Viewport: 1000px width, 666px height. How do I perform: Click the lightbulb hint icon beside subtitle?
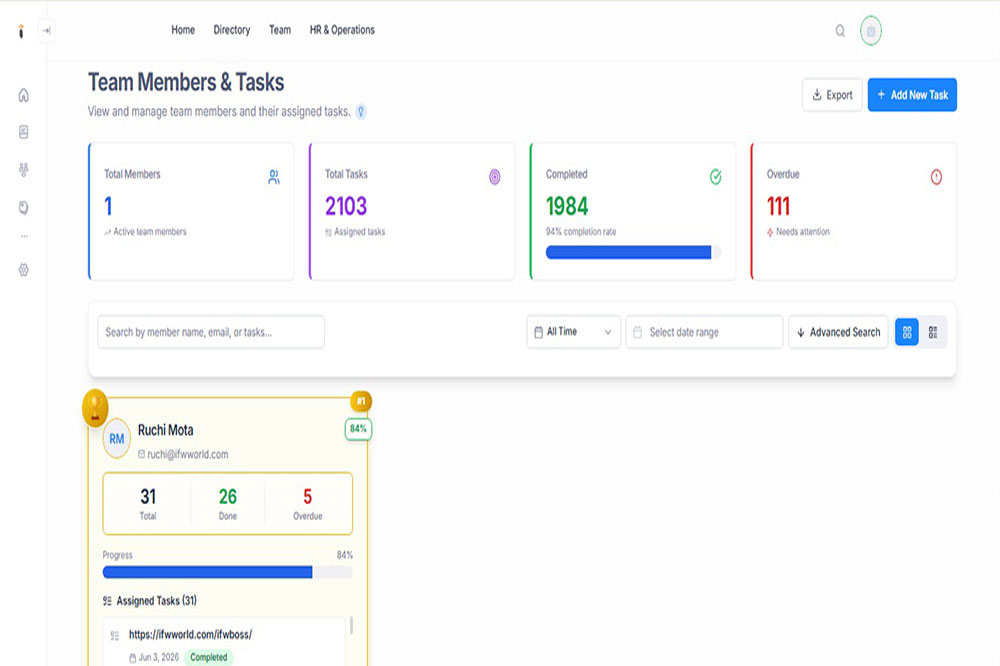pyautogui.click(x=361, y=112)
